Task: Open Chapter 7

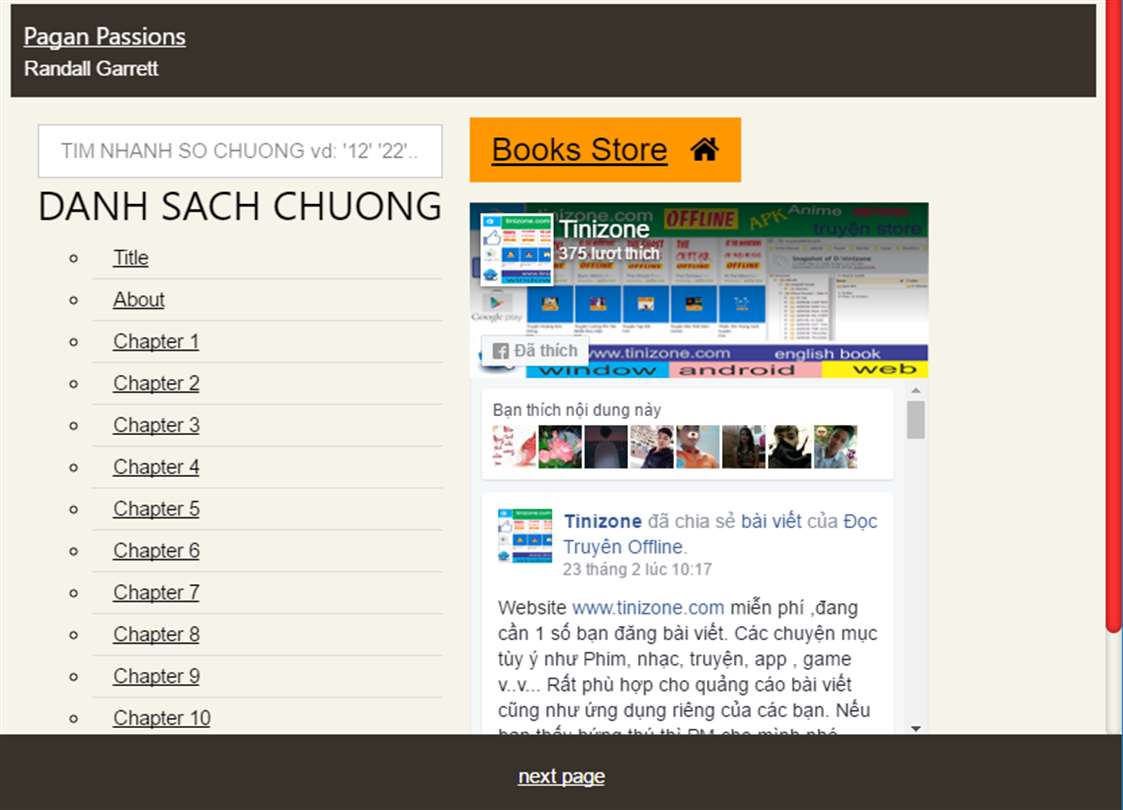Action: coord(156,592)
